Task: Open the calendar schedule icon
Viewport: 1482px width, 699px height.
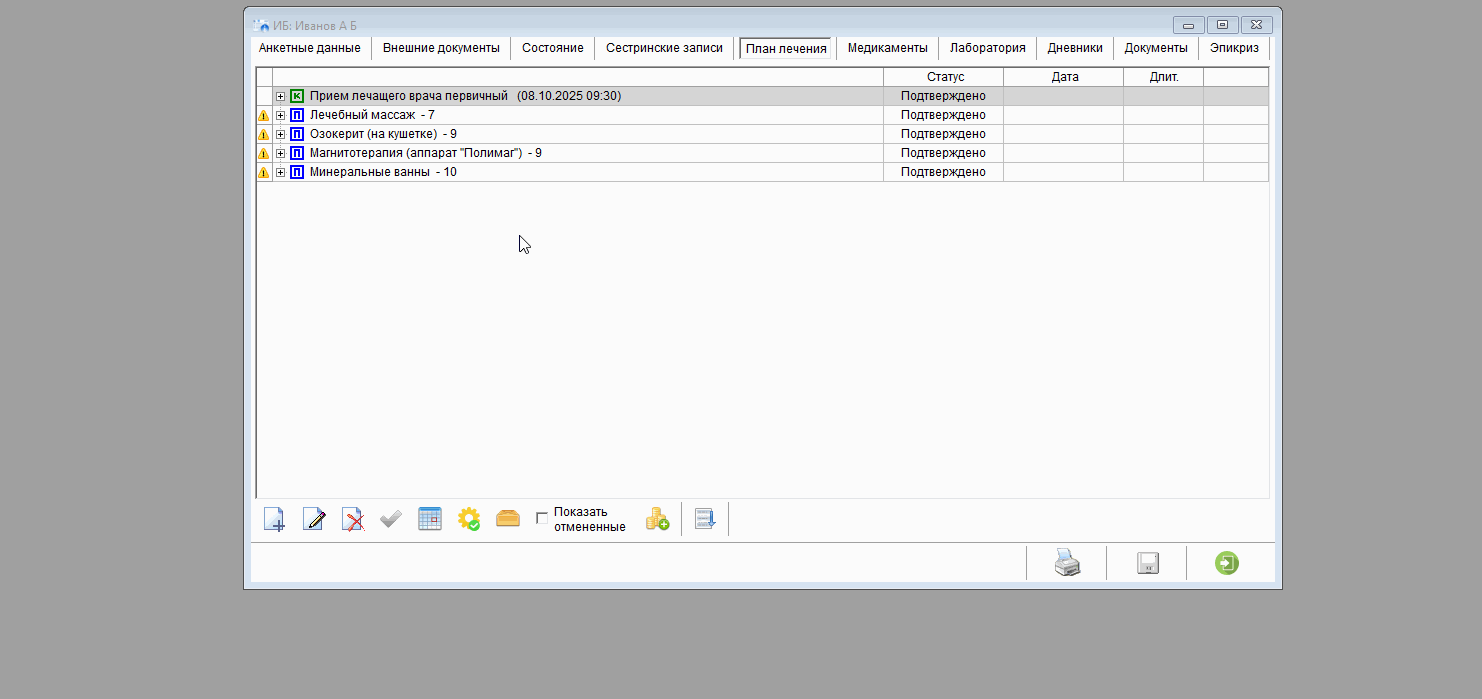Action: pyautogui.click(x=430, y=519)
